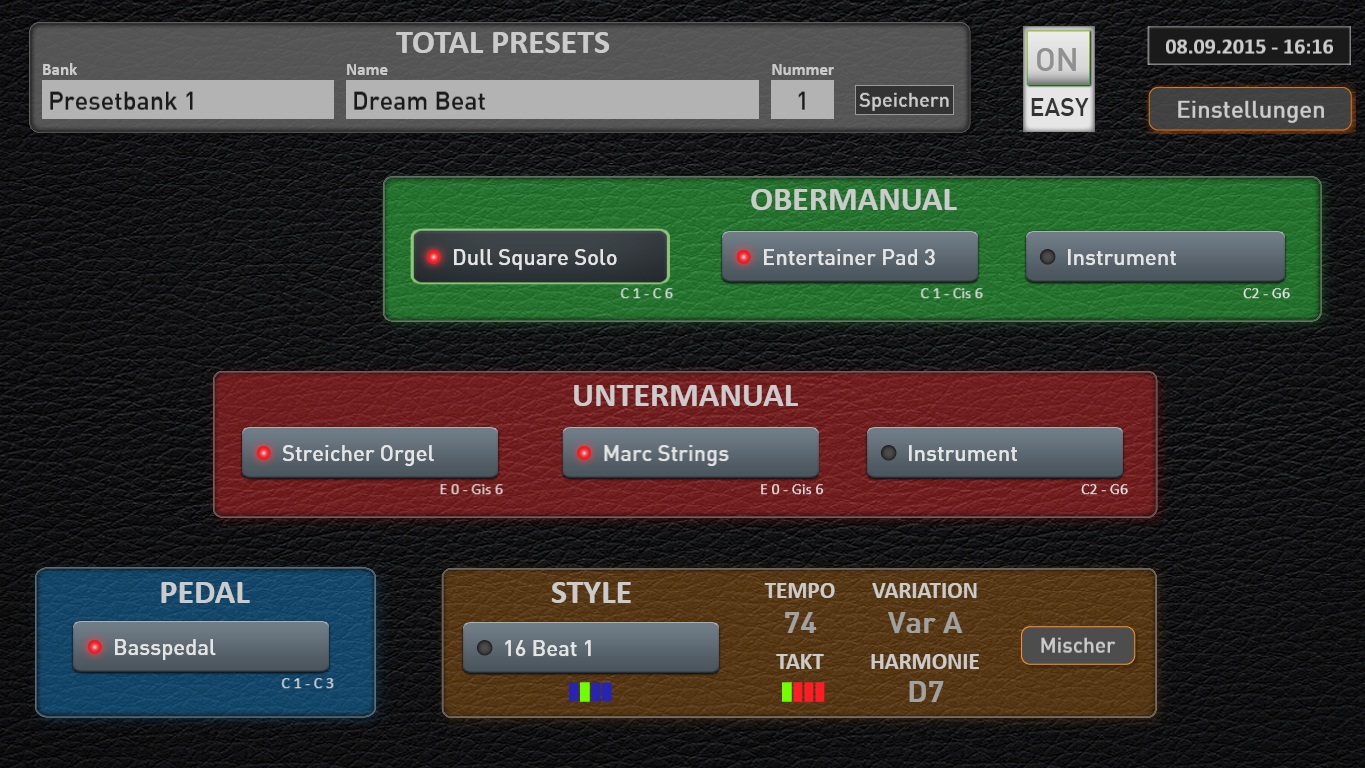
Task: Toggle Marc Strings voice
Action: pyautogui.click(x=690, y=453)
